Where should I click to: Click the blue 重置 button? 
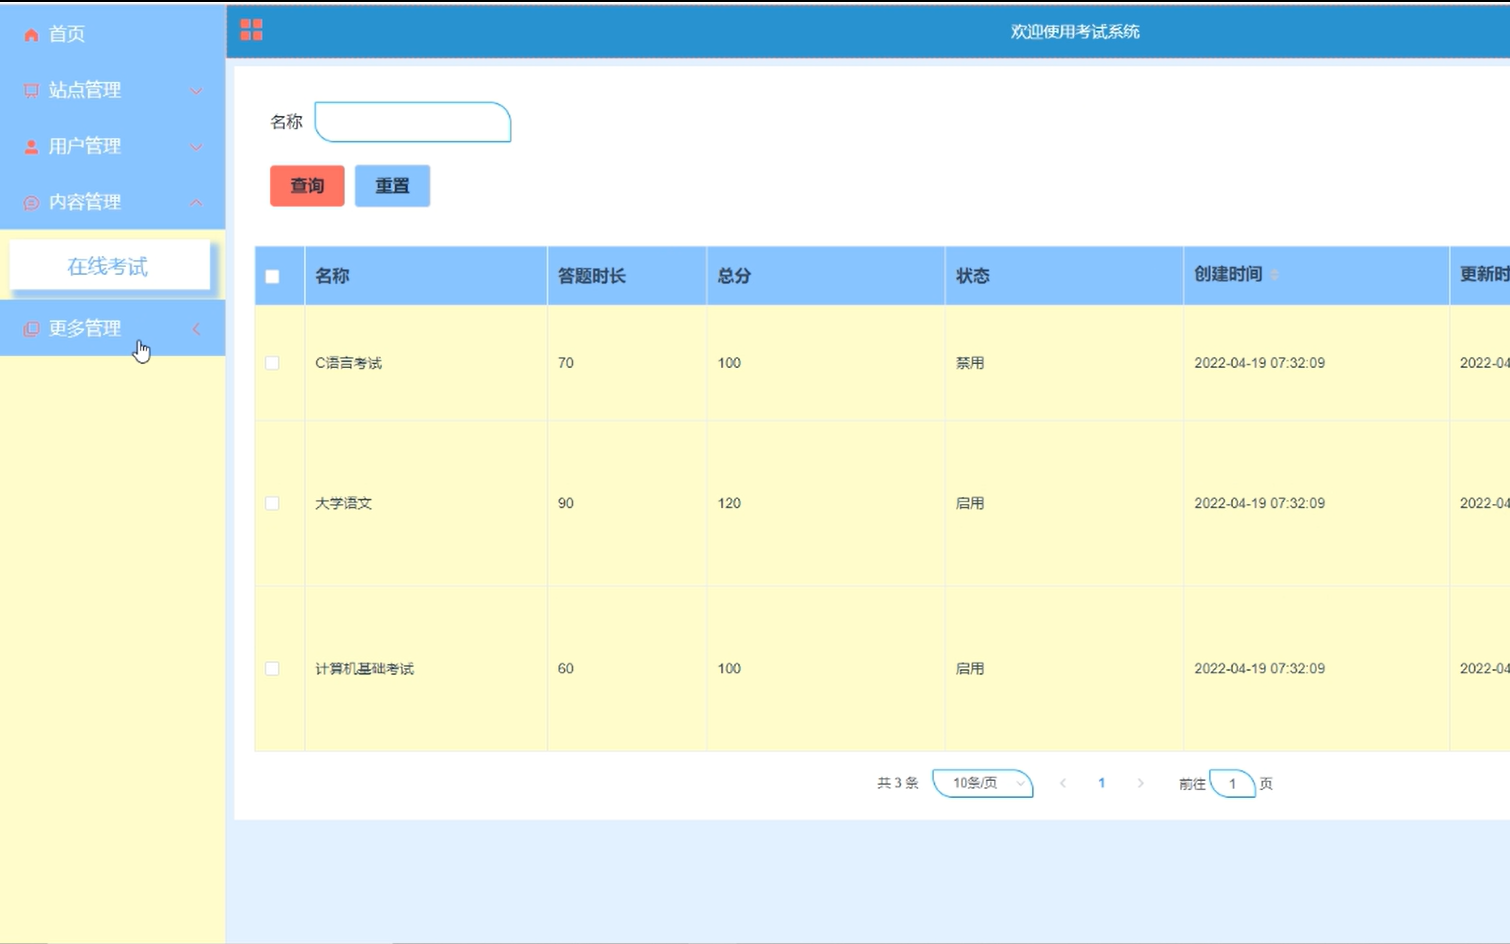click(392, 186)
